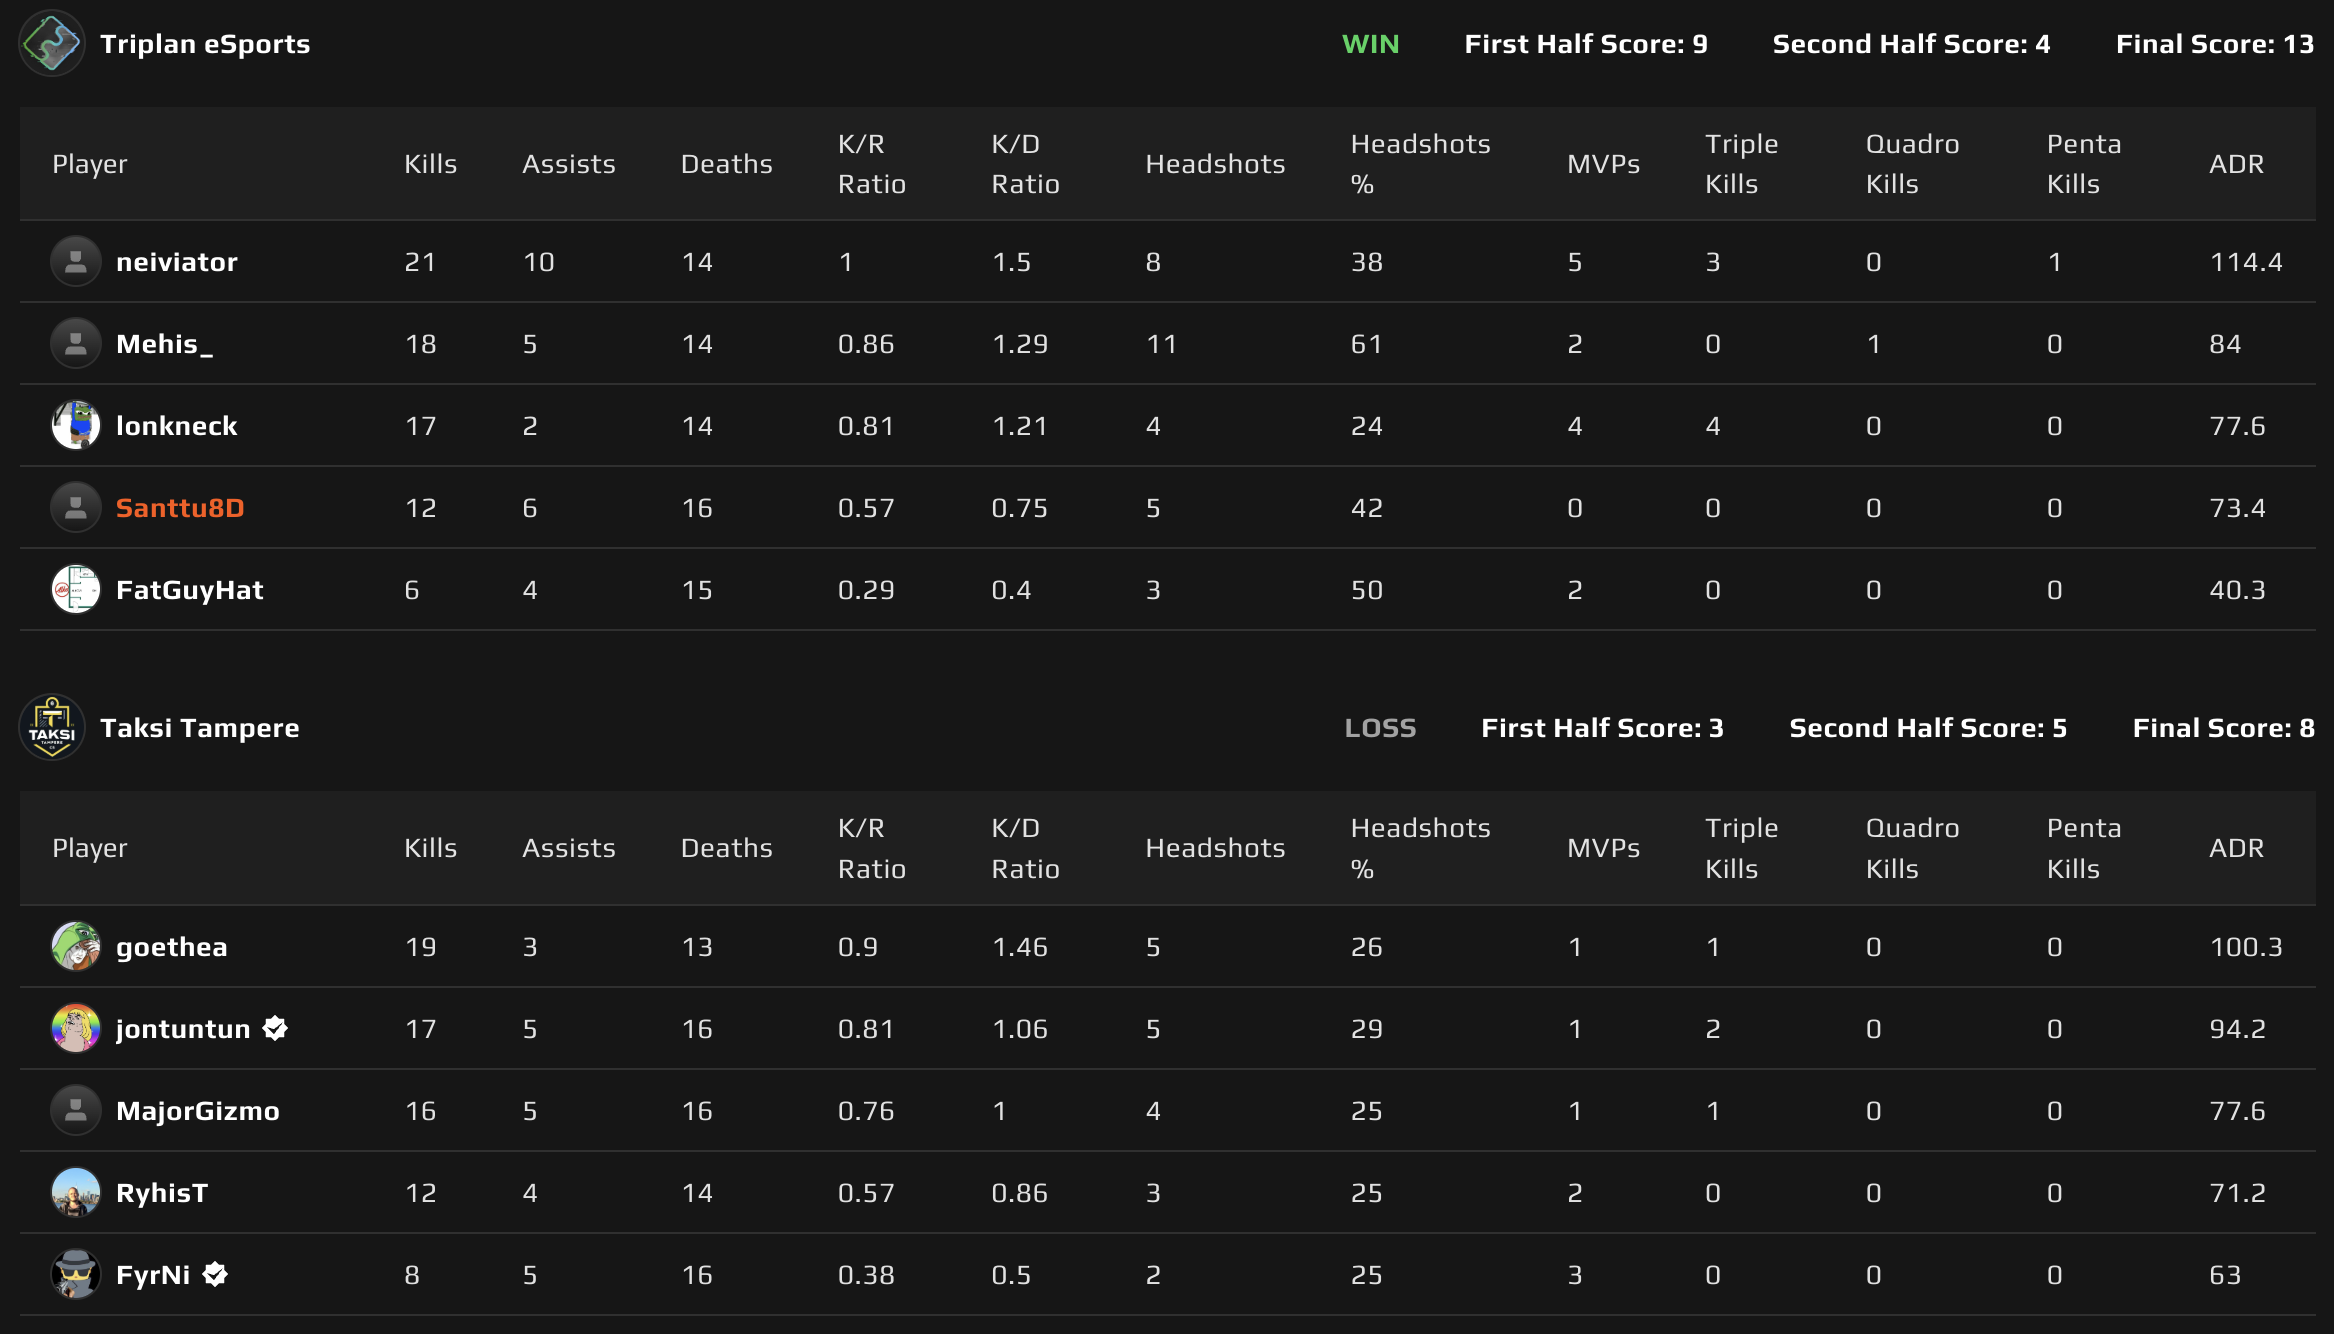Click the LOSS label for Taksi Tampere
2334x1334 pixels.
1381,727
